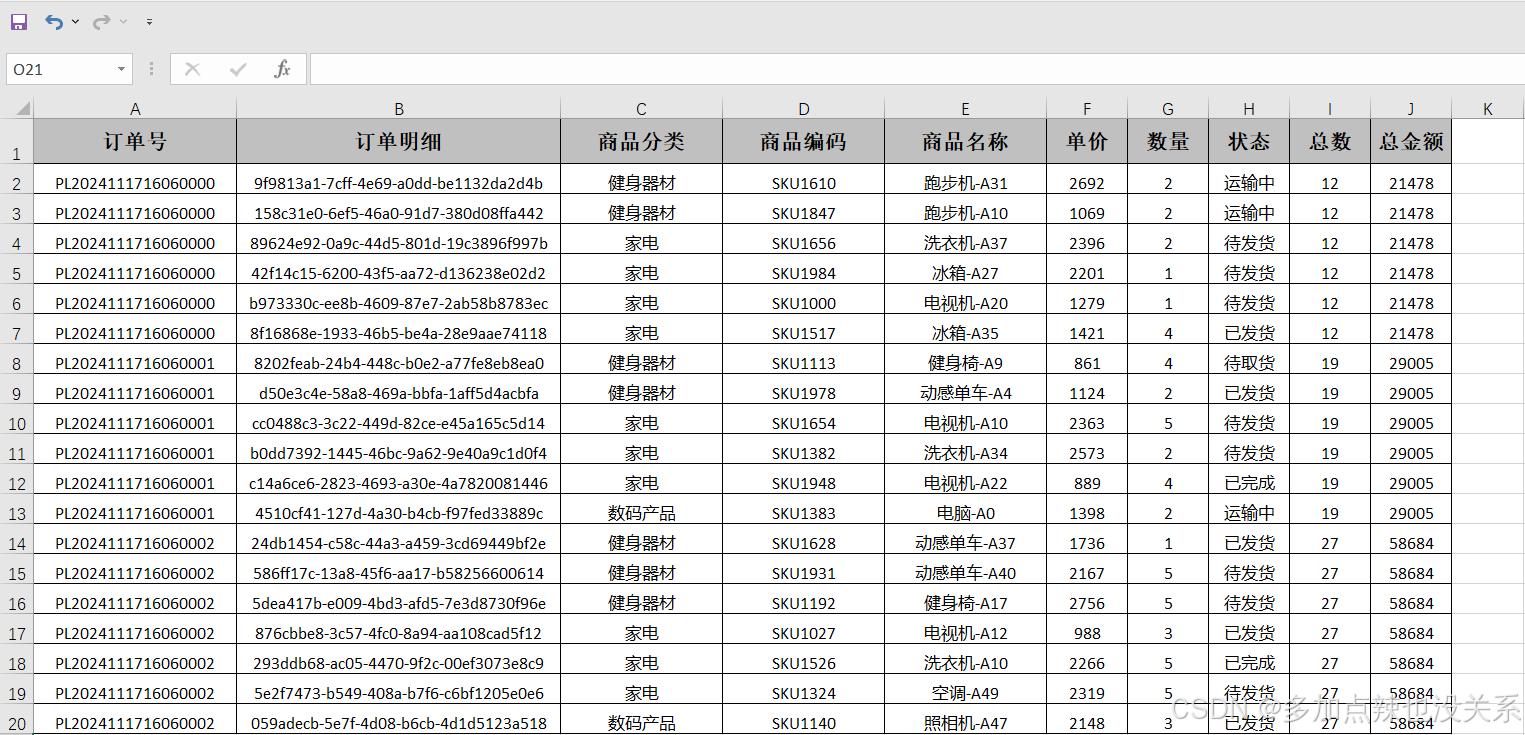Screen dimensions: 1525x735
Task: Click the Cancel X icon in formula bar
Action: point(193,69)
